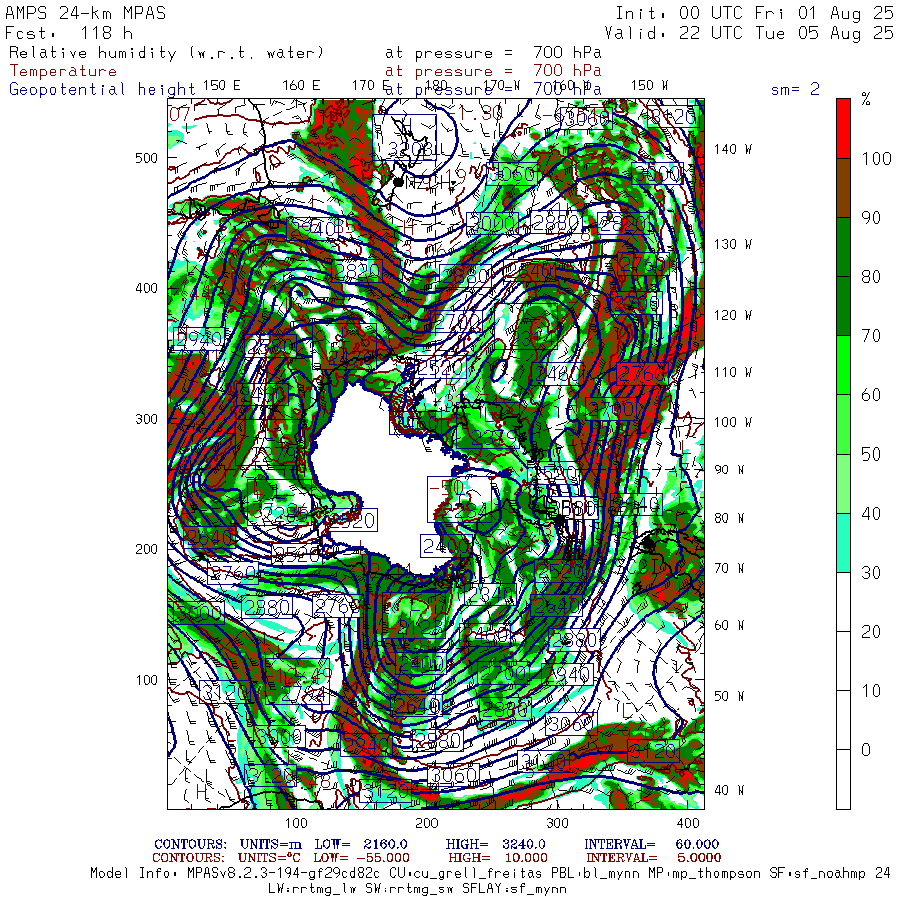The image size is (900, 900).
Task: Click the "50" tick label on color bar
Action: pos(871,455)
